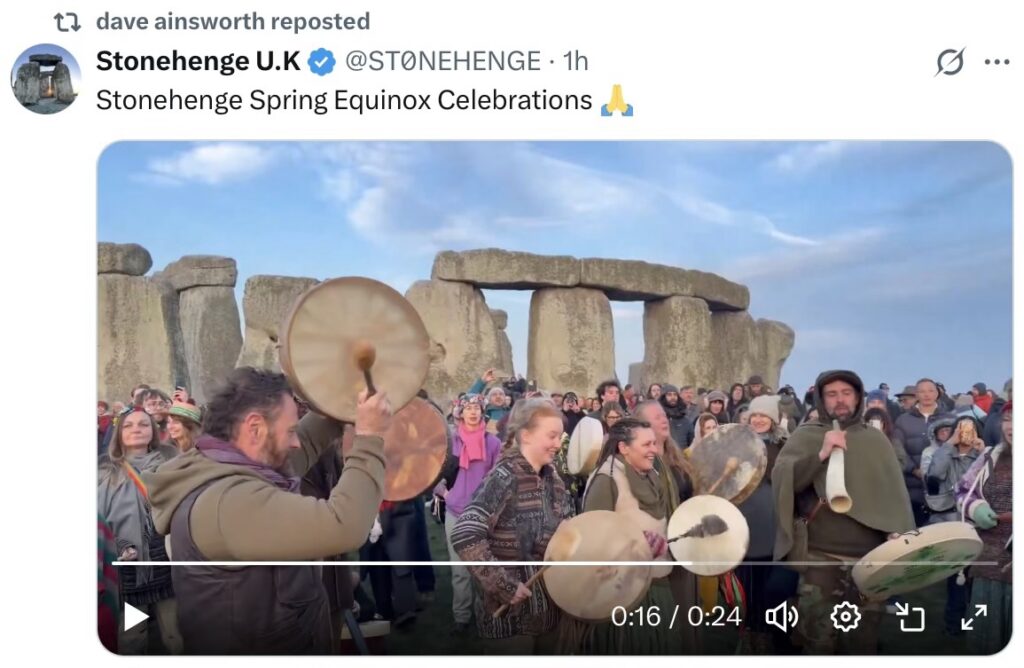Click the Grok slashed-circle icon
The width and height of the screenshot is (1024, 668).
pyautogui.click(x=950, y=62)
